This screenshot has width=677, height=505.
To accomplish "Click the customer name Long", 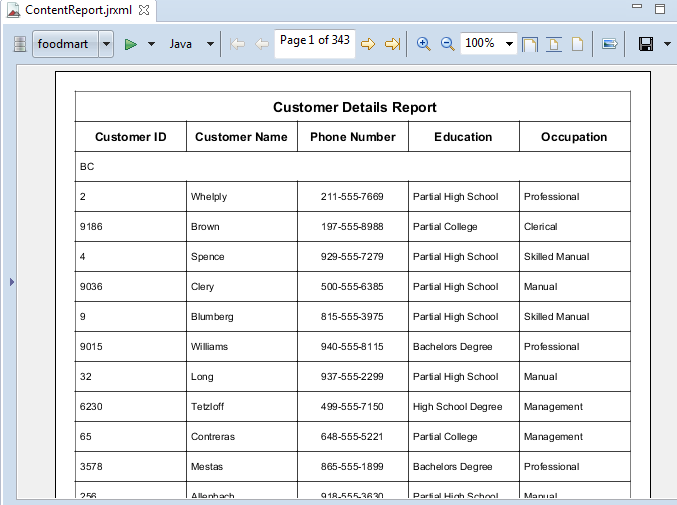I will click(202, 377).
